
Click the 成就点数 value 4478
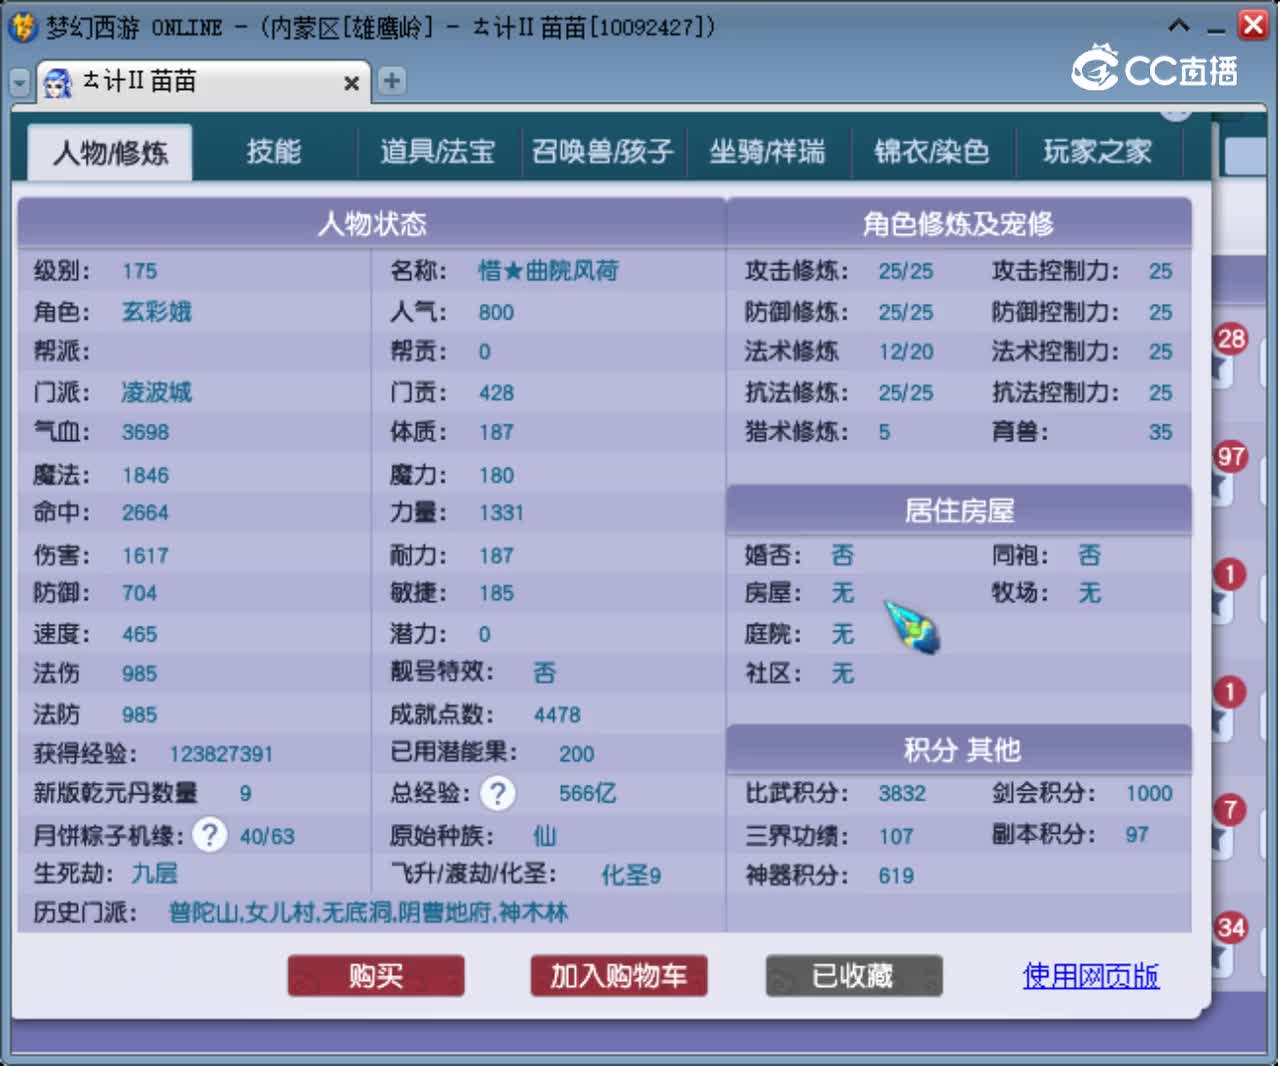coord(557,715)
